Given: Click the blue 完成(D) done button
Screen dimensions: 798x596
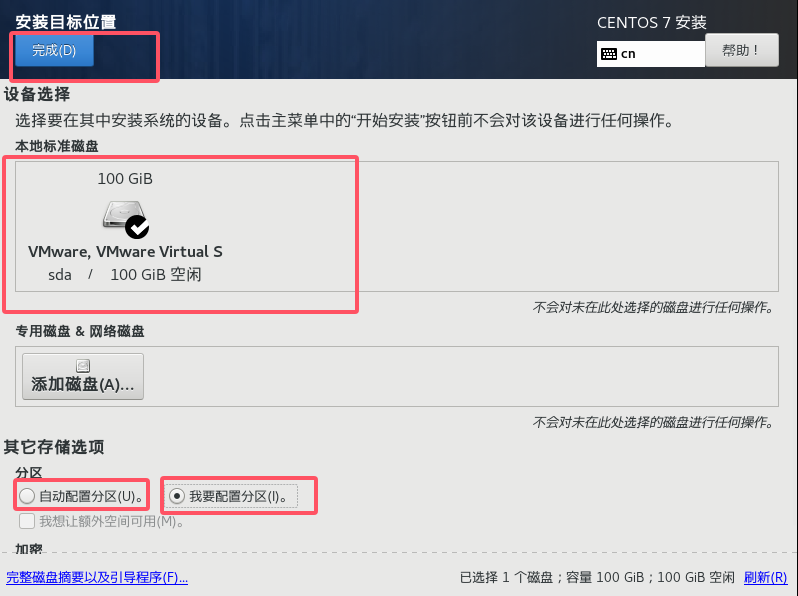Looking at the screenshot, I should tap(54, 50).
